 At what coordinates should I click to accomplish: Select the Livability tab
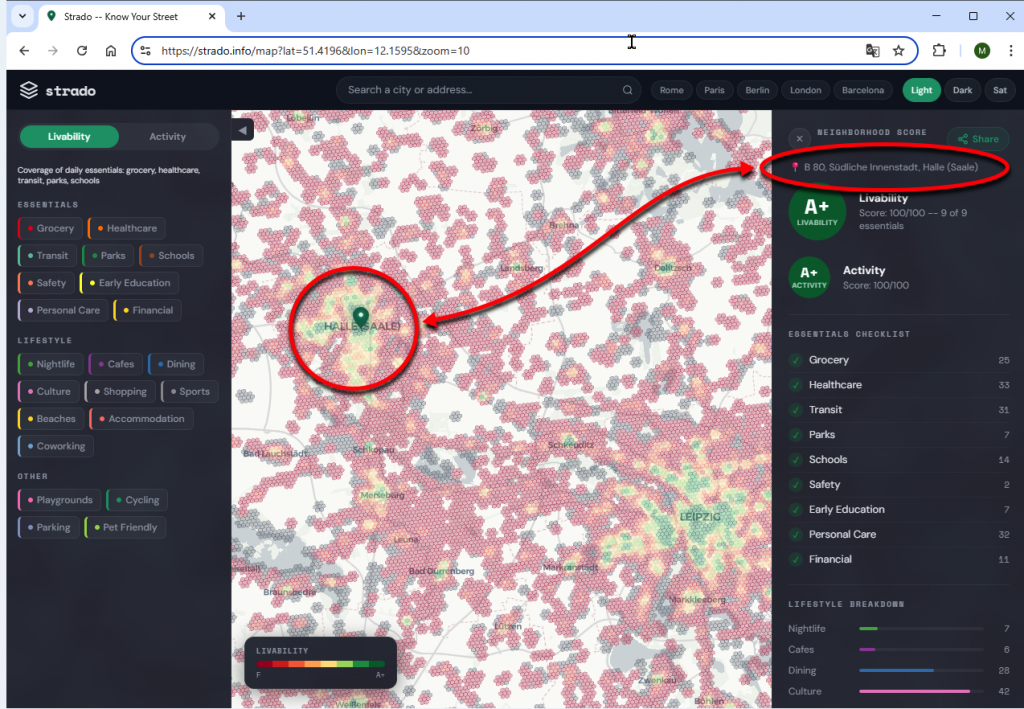[69, 137]
